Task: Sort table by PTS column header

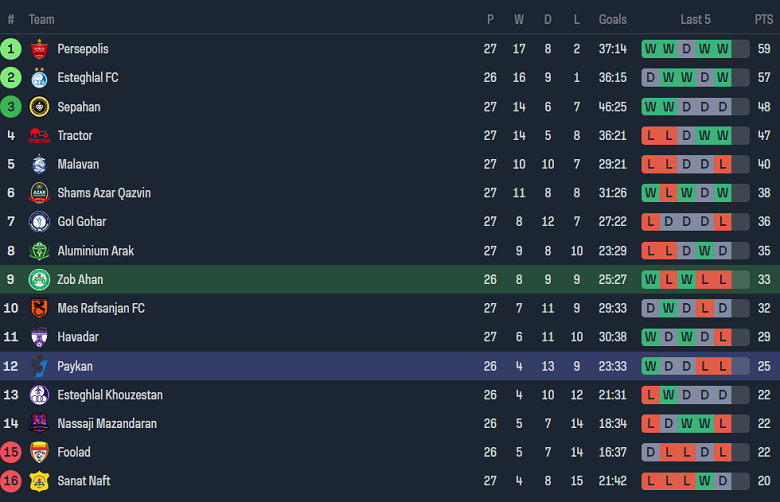Action: (x=763, y=19)
